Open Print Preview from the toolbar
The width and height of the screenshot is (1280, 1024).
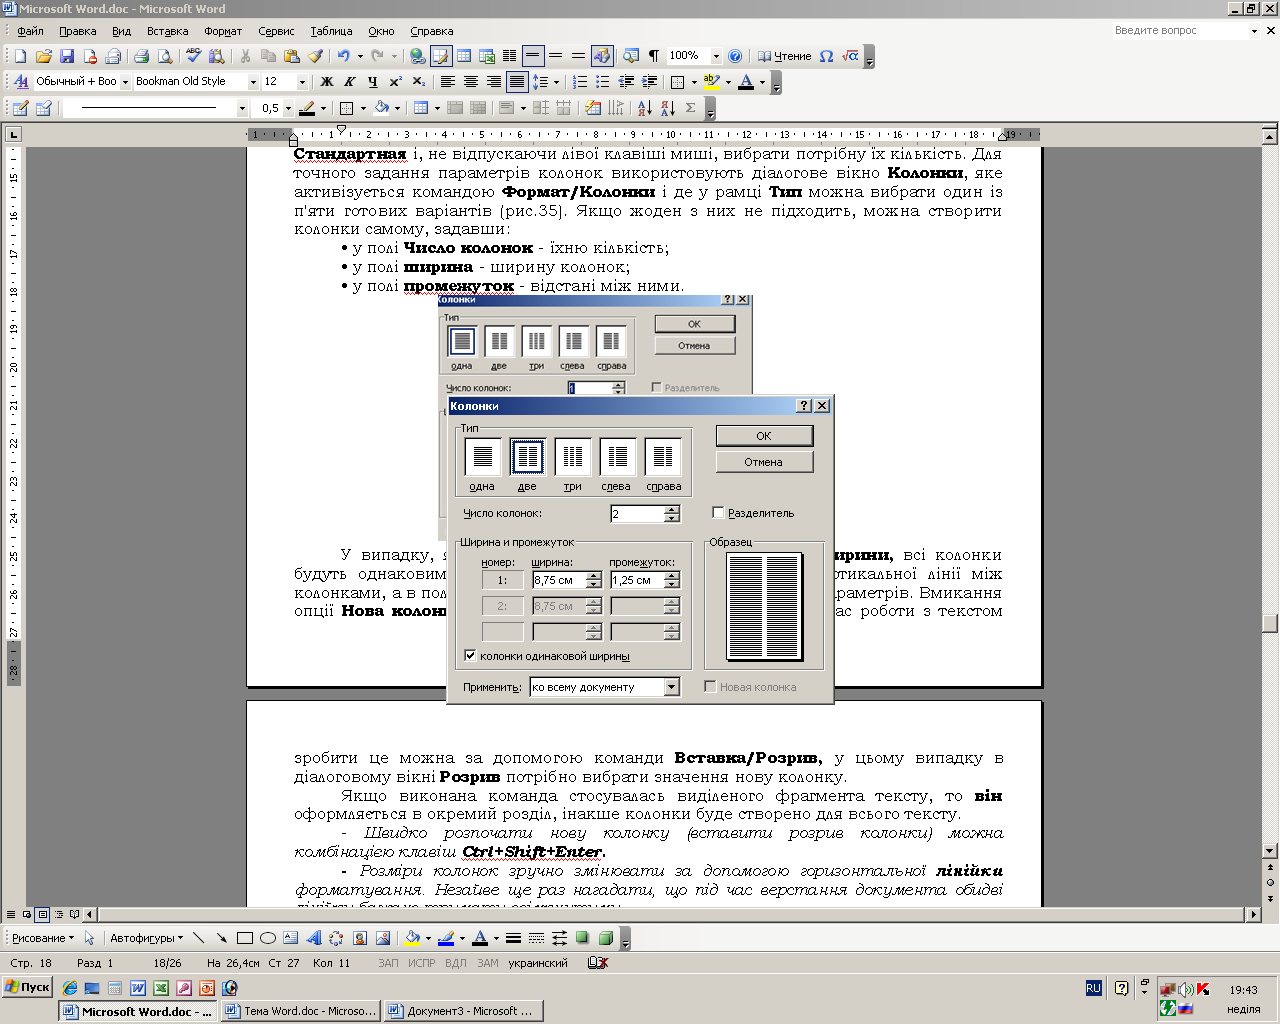coord(164,56)
